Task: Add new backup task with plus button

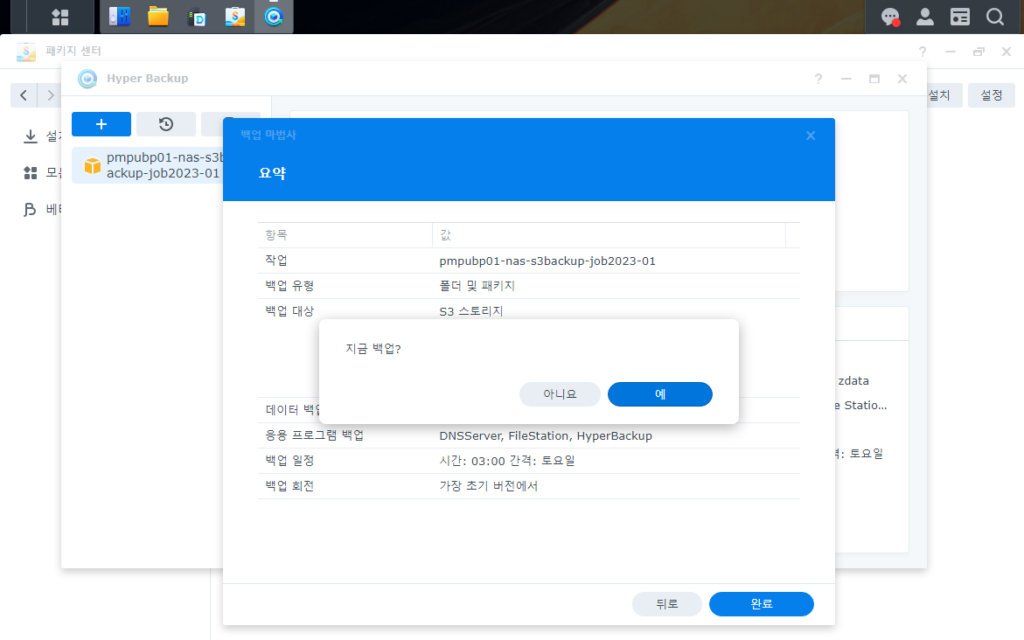Action: (101, 124)
